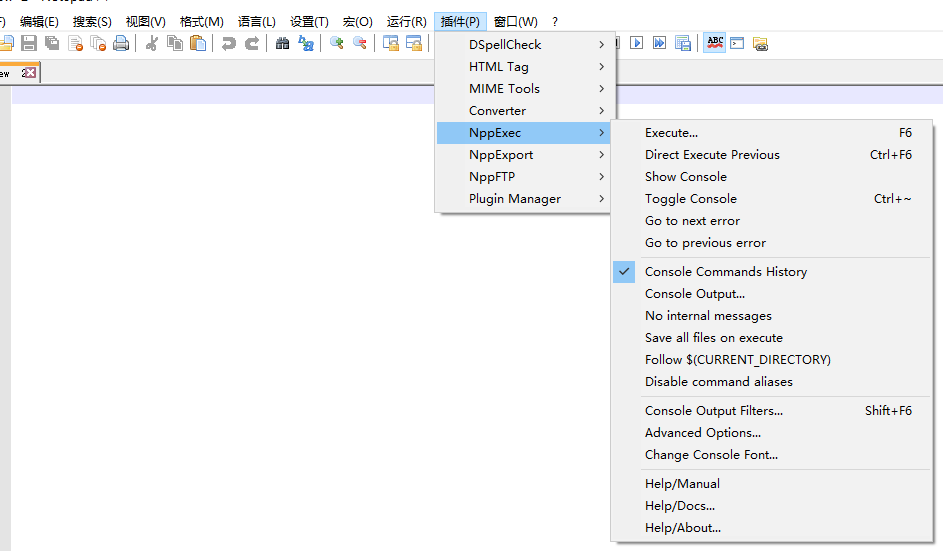The width and height of the screenshot is (943, 551).
Task: Click the Run macro multiple times icon
Action: point(660,43)
